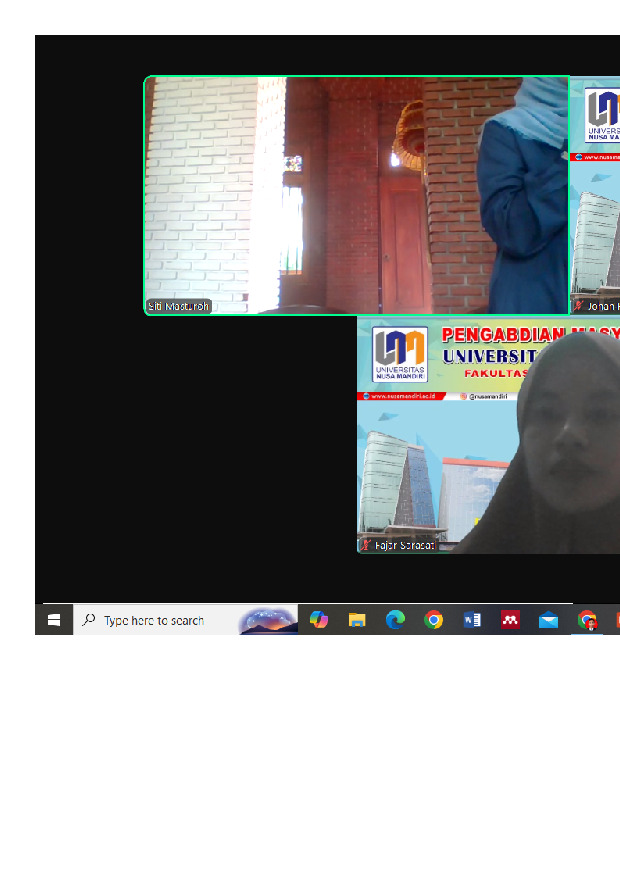
Task: Open Google Chrome from the taskbar
Action: click(433, 620)
